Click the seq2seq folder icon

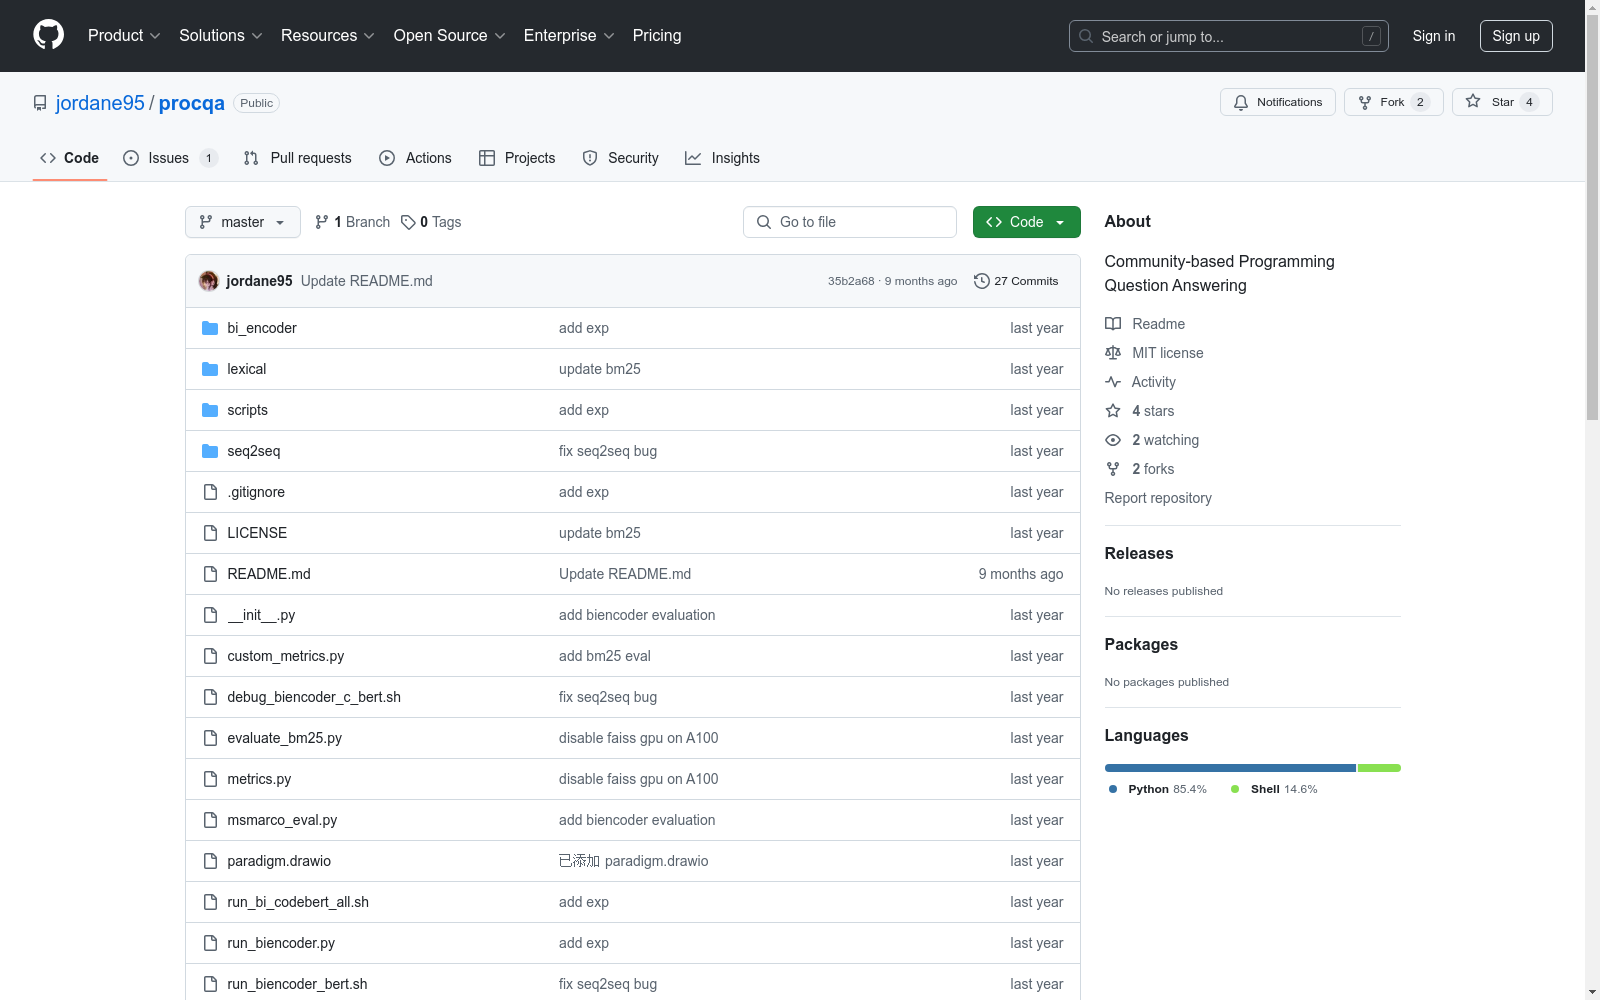click(x=210, y=451)
